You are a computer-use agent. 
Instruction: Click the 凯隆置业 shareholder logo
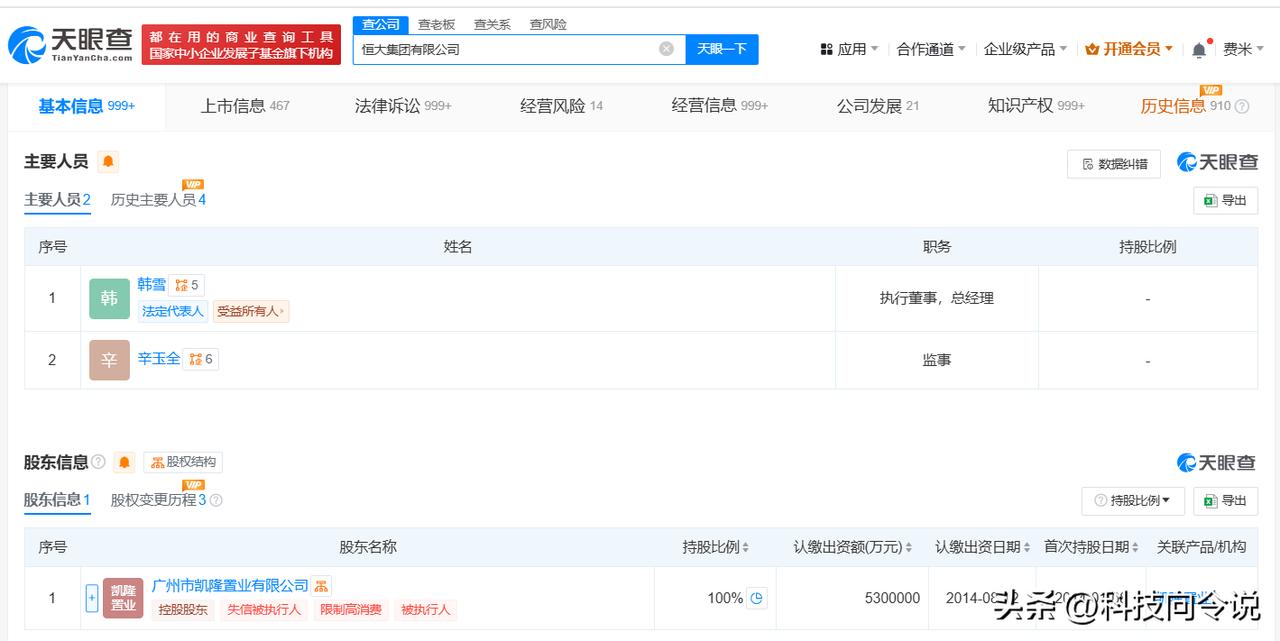[x=123, y=598]
